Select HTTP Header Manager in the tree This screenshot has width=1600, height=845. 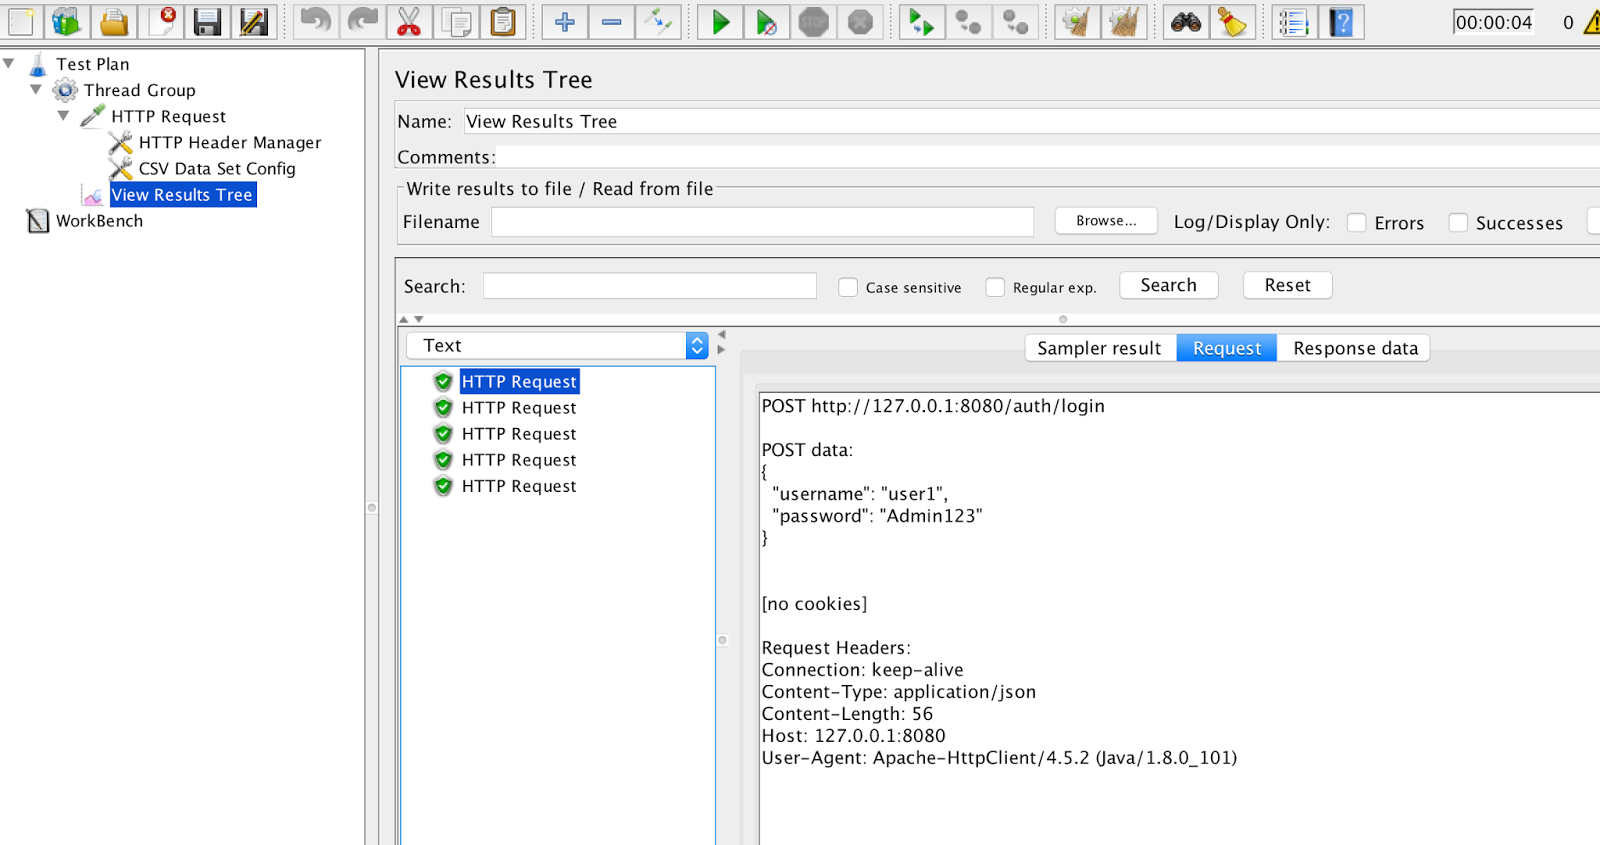point(230,142)
